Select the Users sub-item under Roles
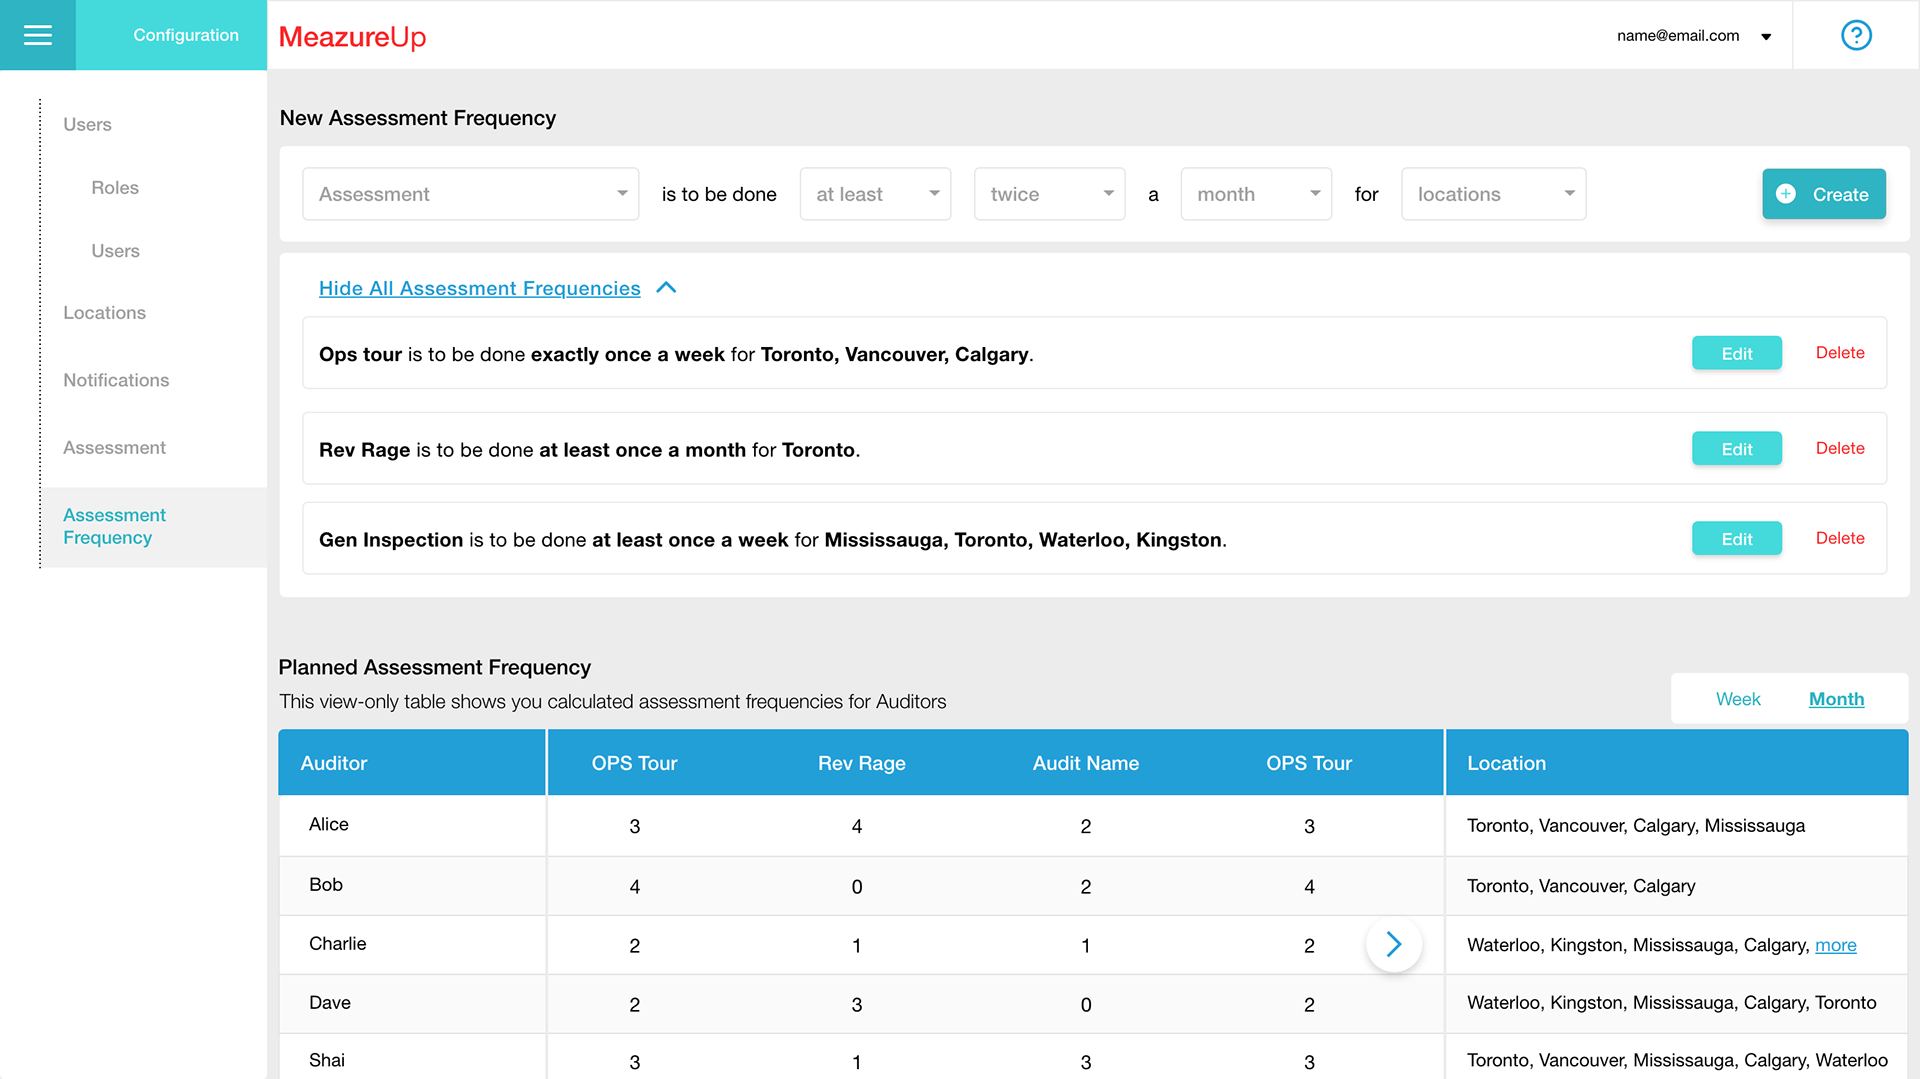 point(115,251)
